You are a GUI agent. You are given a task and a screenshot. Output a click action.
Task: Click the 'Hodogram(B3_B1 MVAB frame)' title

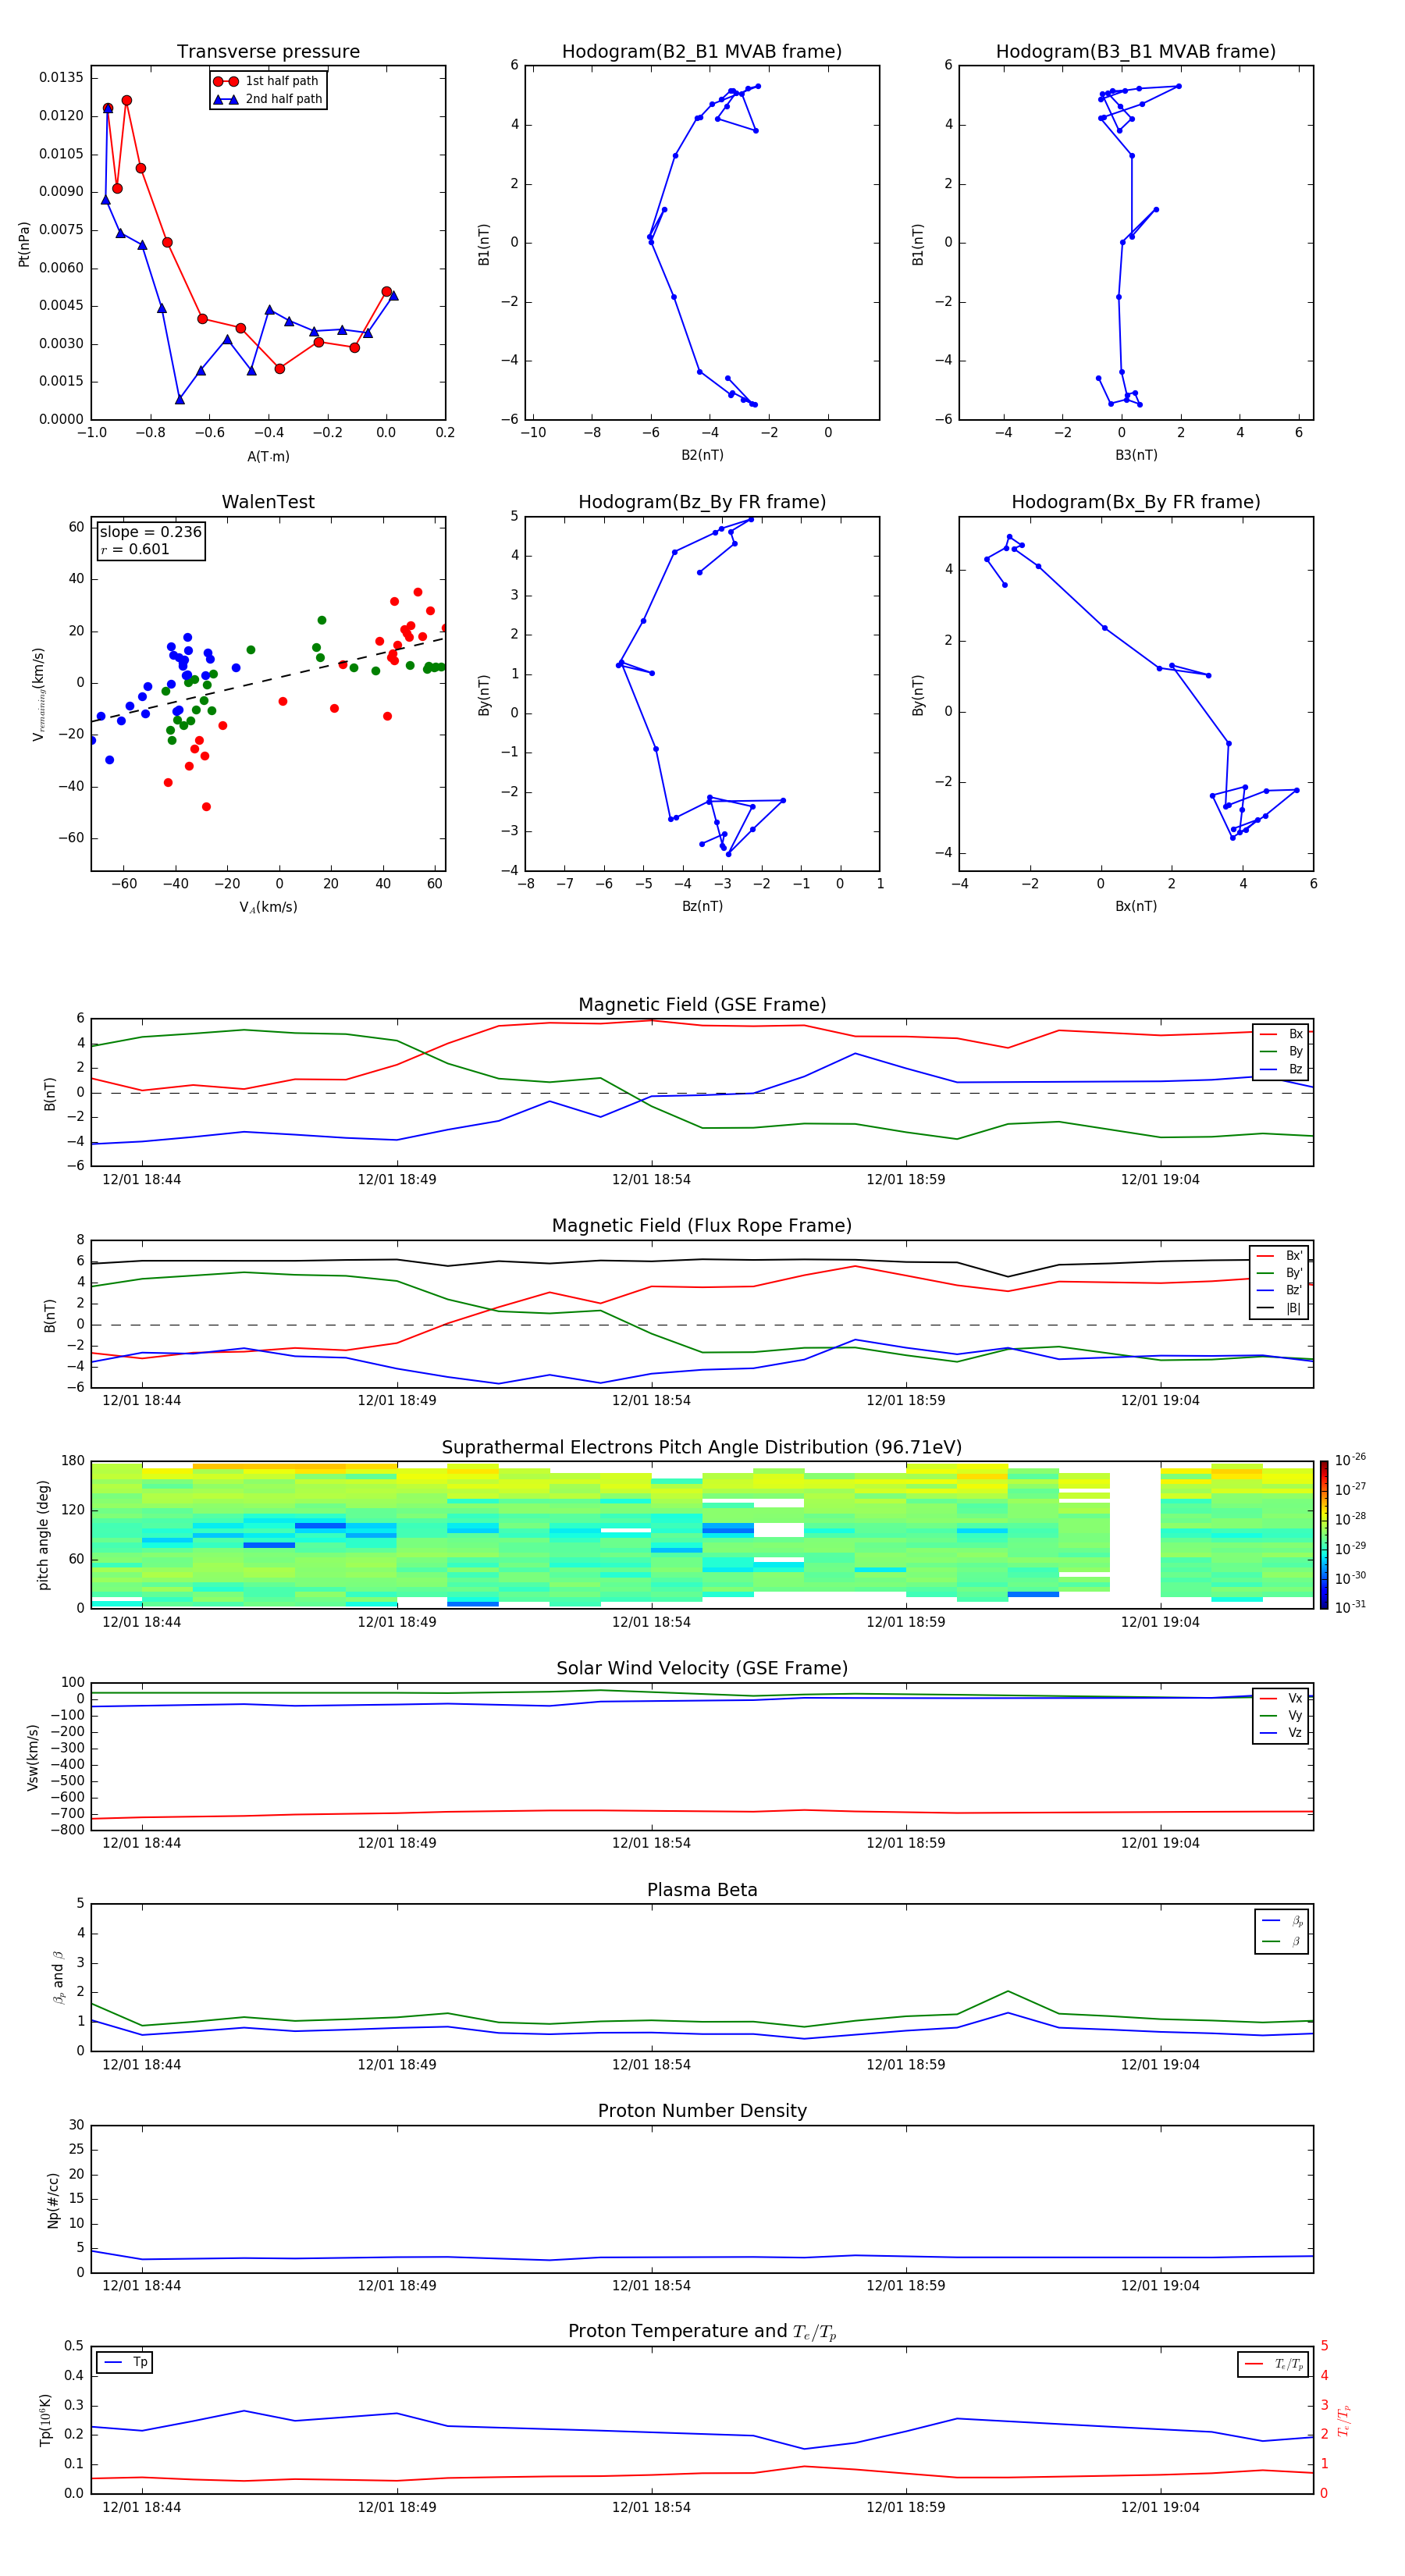[1136, 52]
